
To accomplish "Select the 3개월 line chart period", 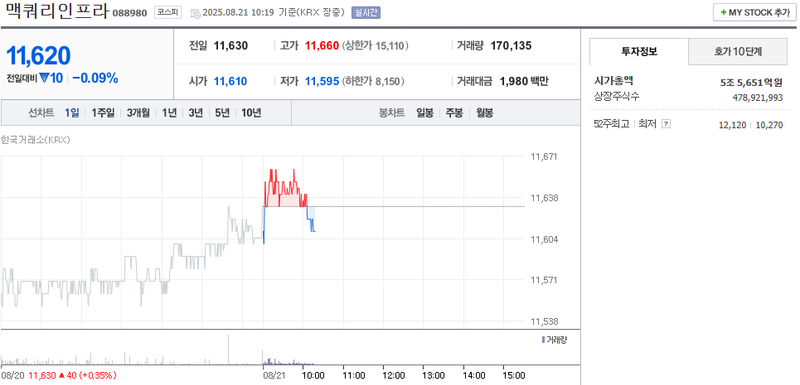I will [x=138, y=113].
